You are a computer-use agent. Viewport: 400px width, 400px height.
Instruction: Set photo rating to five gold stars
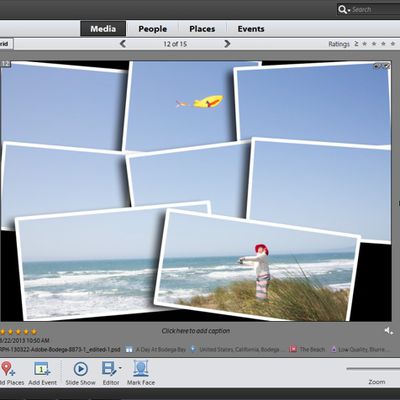point(34,332)
